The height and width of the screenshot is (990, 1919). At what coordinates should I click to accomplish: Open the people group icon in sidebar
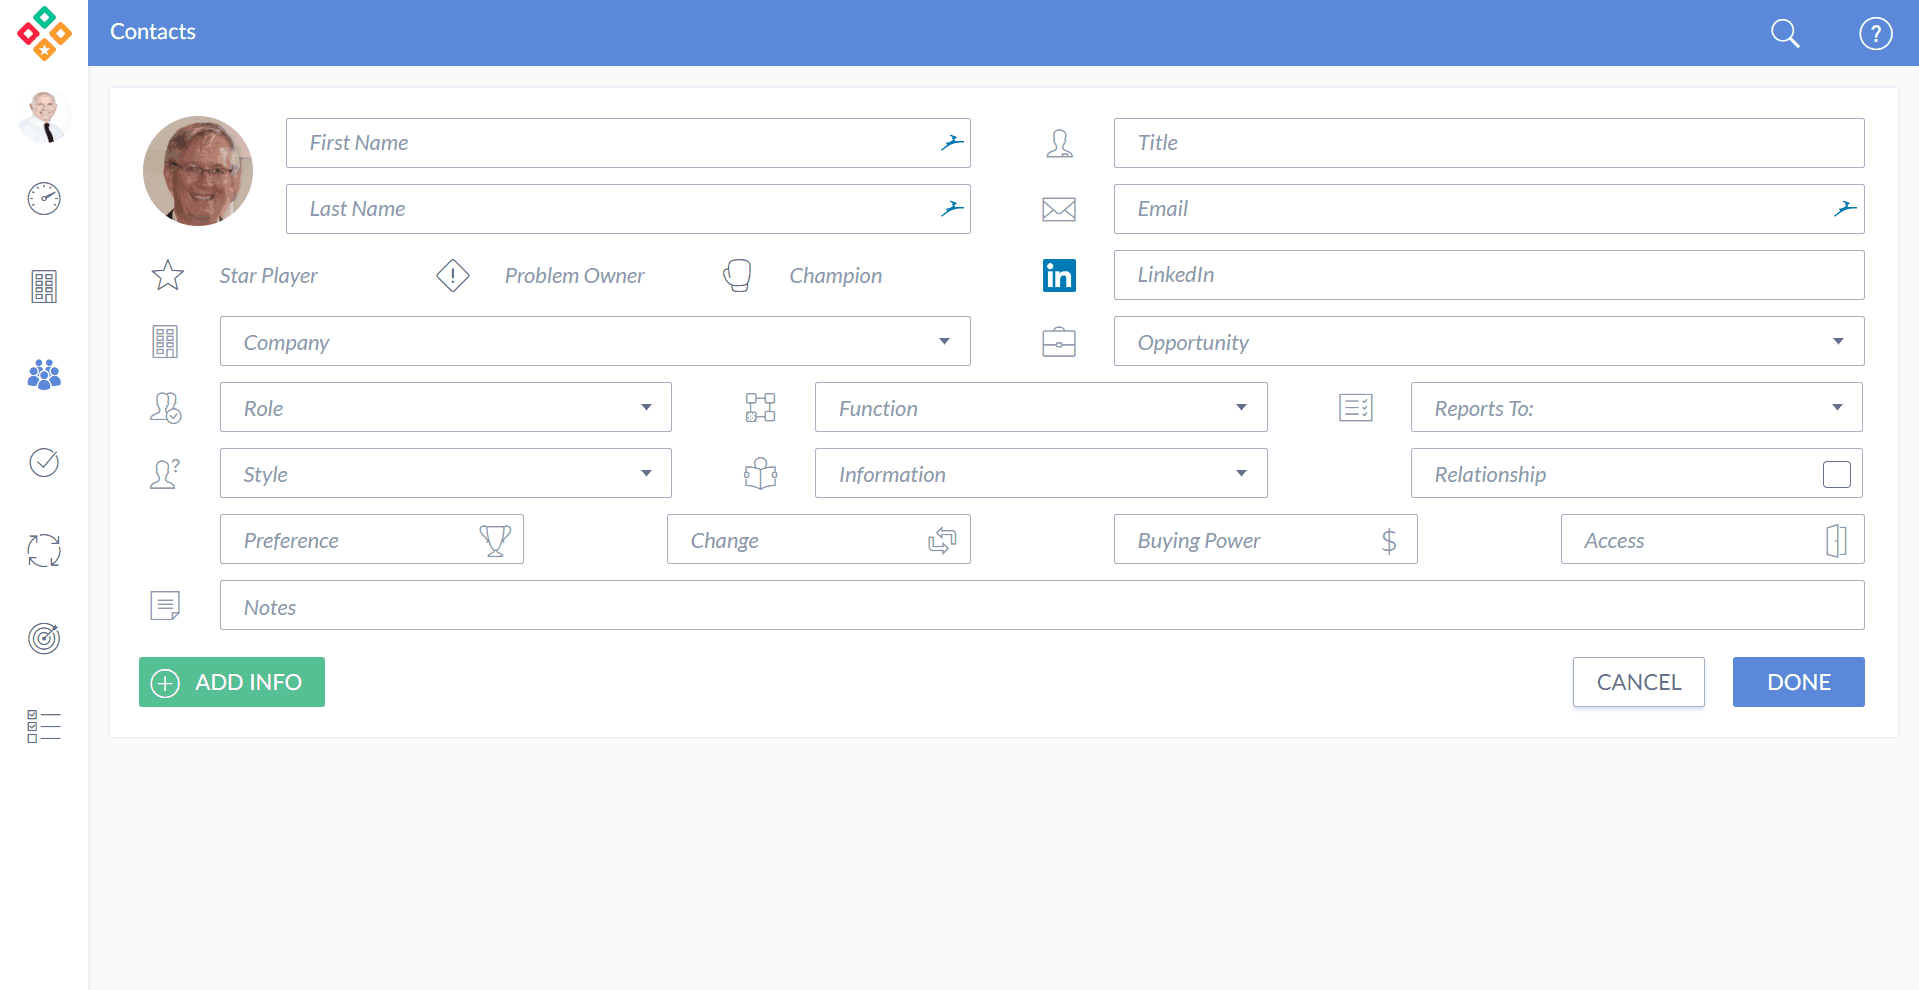pos(44,375)
